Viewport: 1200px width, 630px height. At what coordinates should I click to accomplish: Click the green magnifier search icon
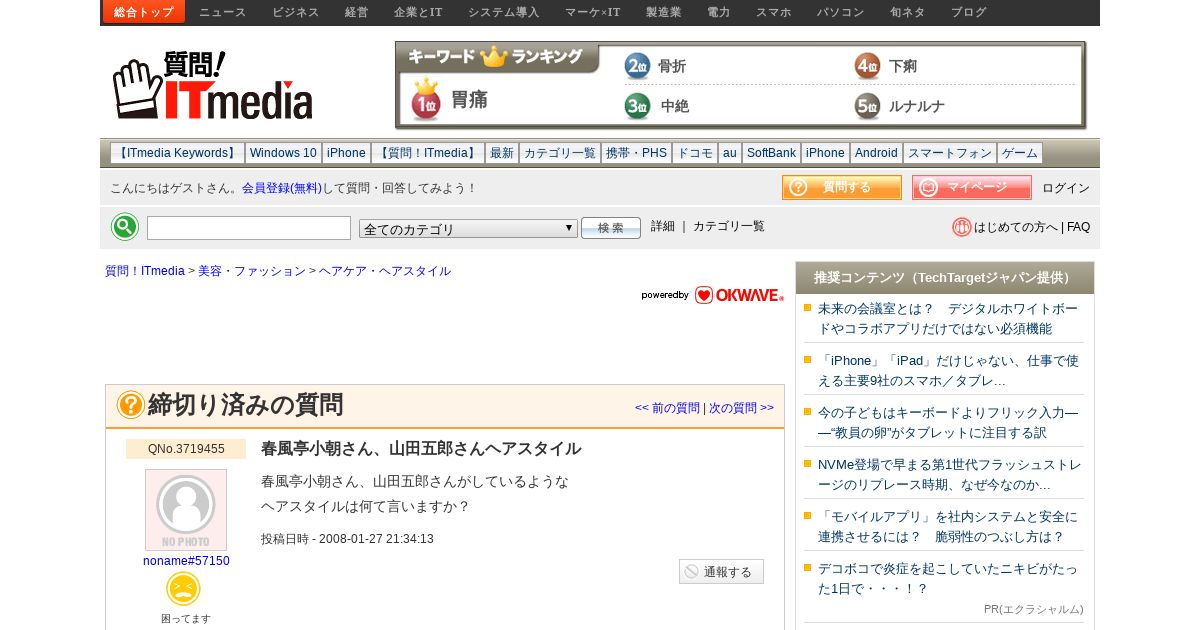125,227
